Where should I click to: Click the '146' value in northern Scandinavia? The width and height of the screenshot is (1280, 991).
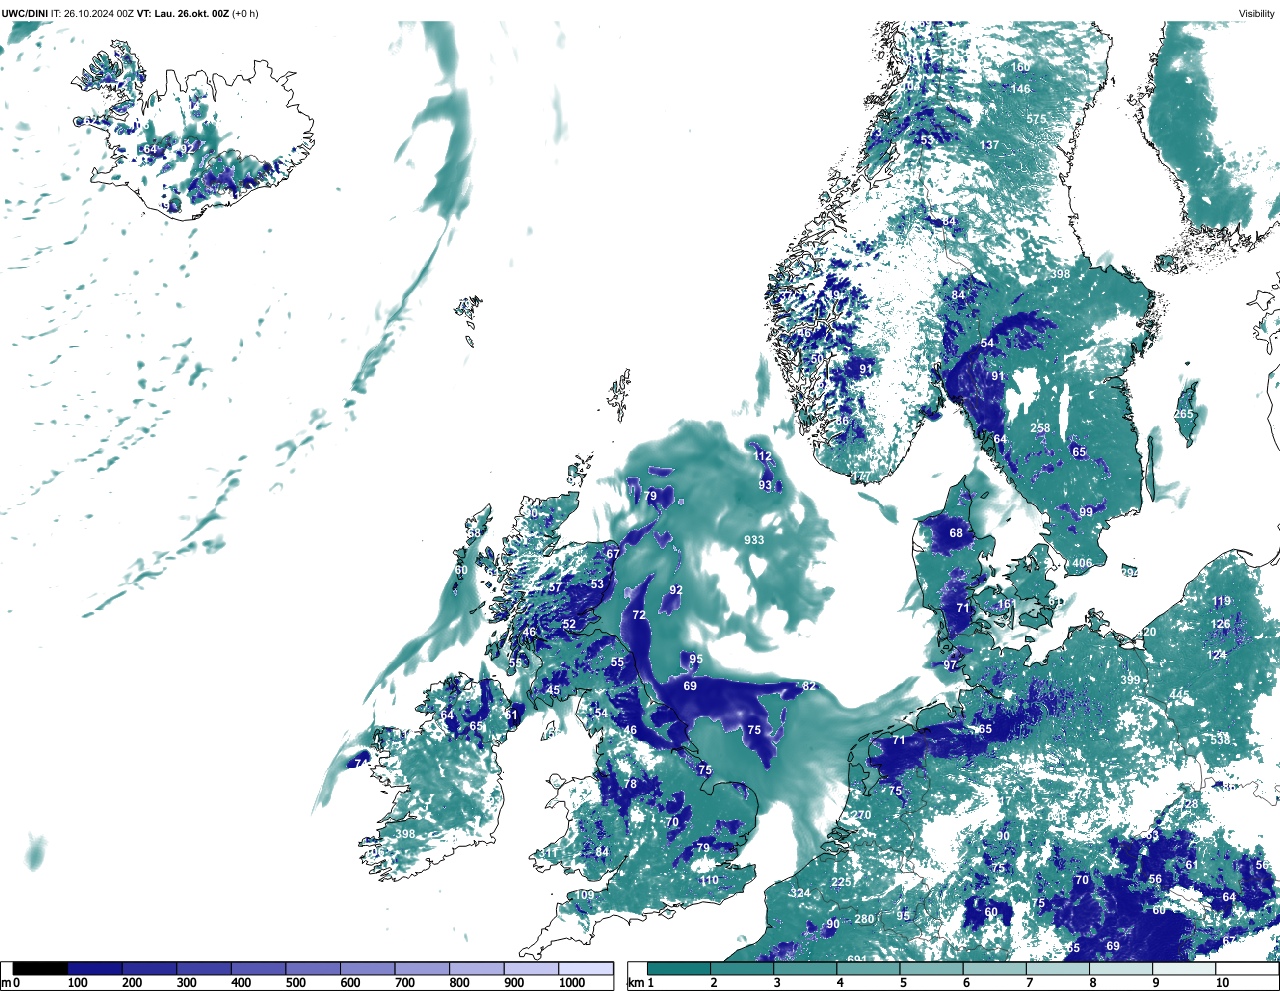(x=1020, y=89)
